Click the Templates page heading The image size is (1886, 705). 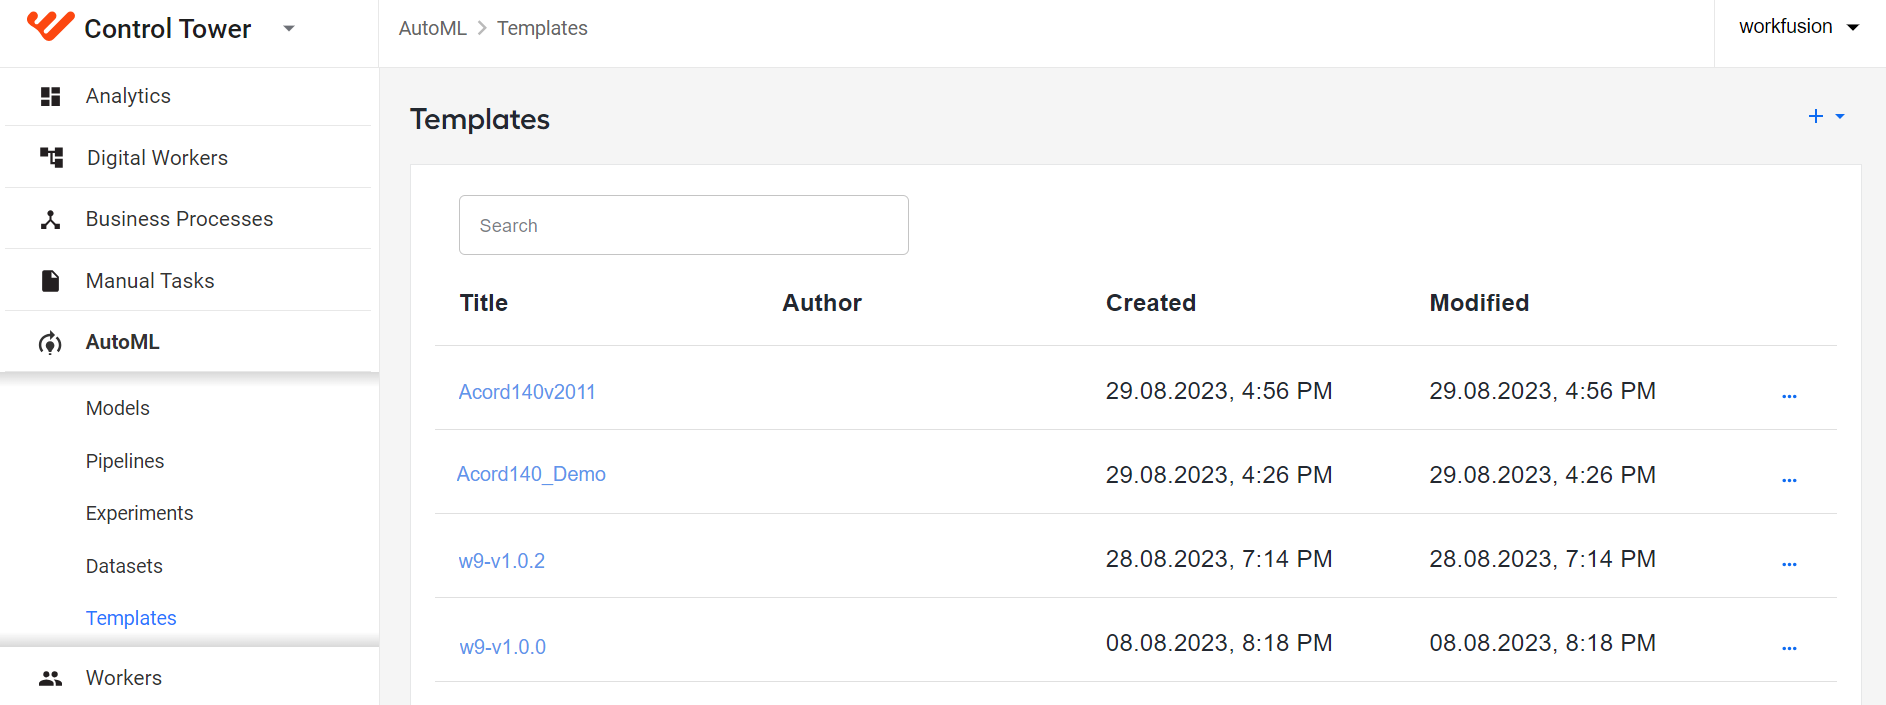(x=480, y=119)
